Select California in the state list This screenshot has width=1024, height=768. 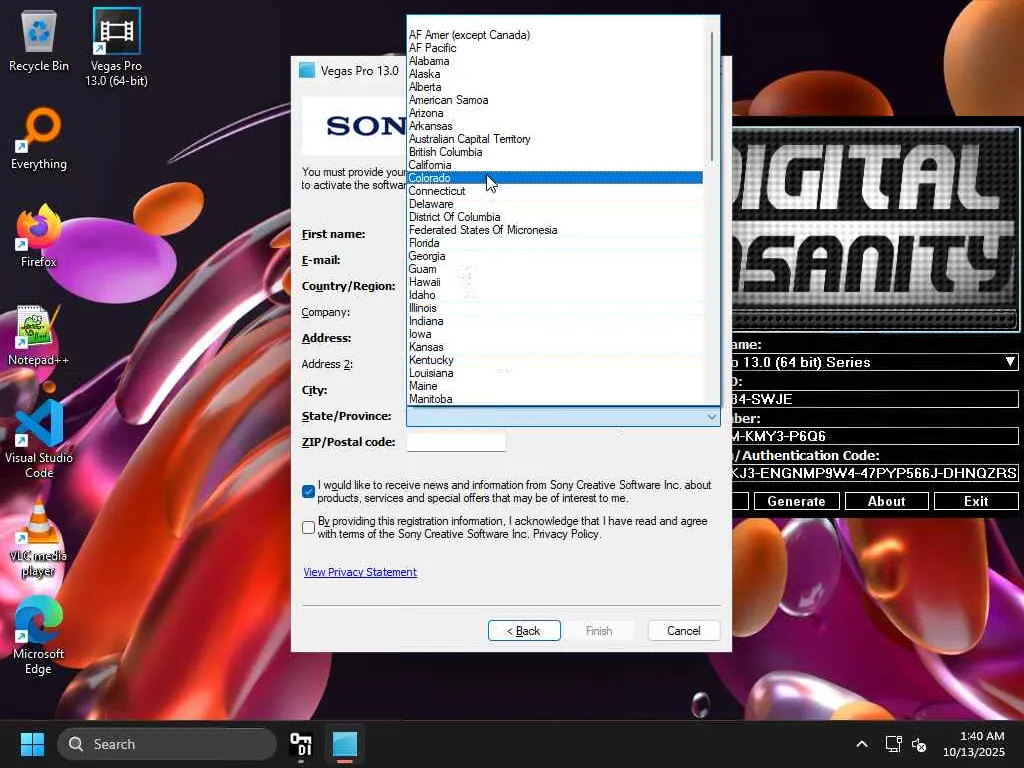(x=554, y=165)
